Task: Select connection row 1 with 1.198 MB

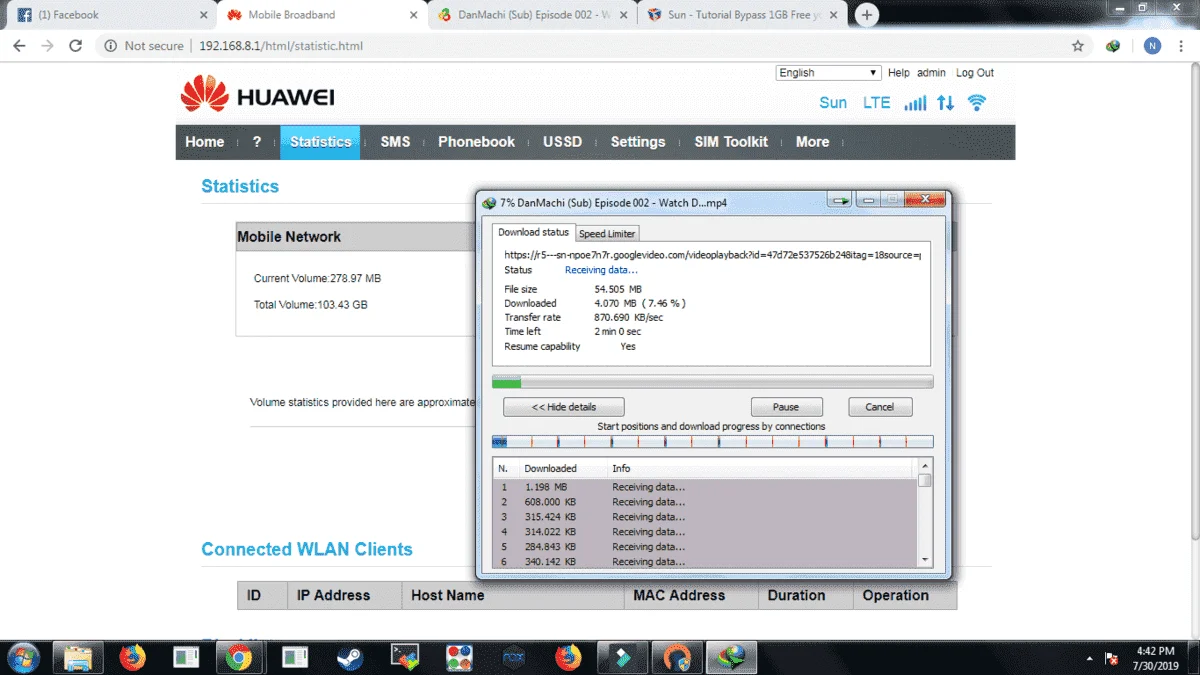Action: [x=705, y=487]
